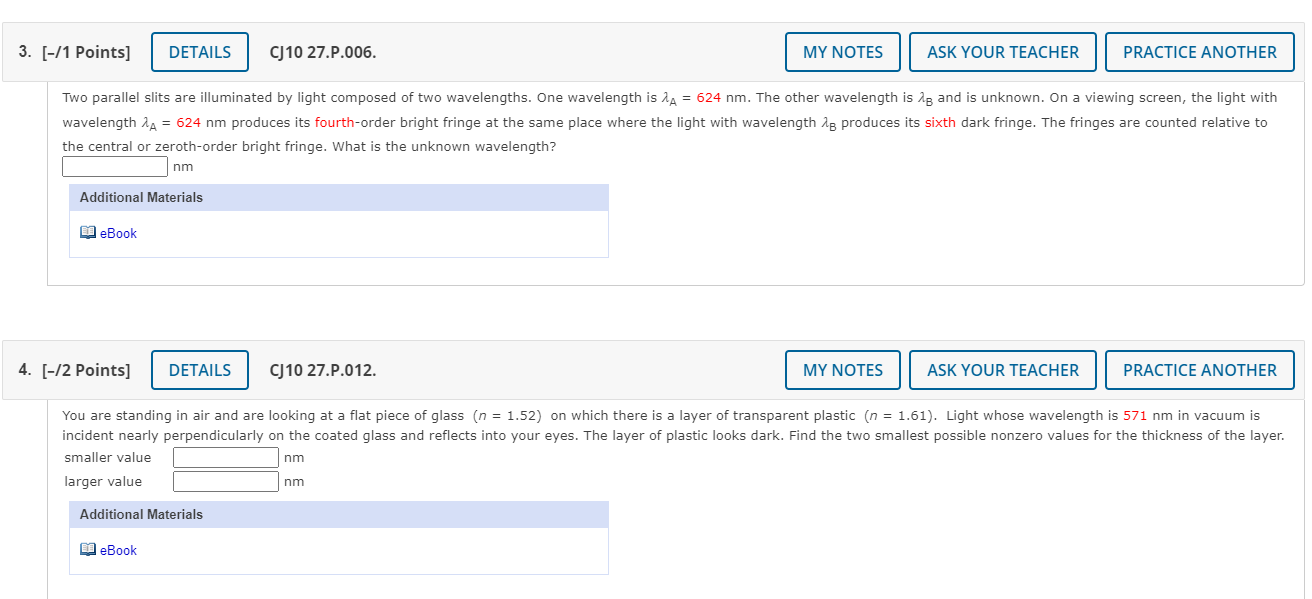Click the eBook book icon under question 3
Image resolution: width=1312 pixels, height=599 pixels.
point(88,233)
